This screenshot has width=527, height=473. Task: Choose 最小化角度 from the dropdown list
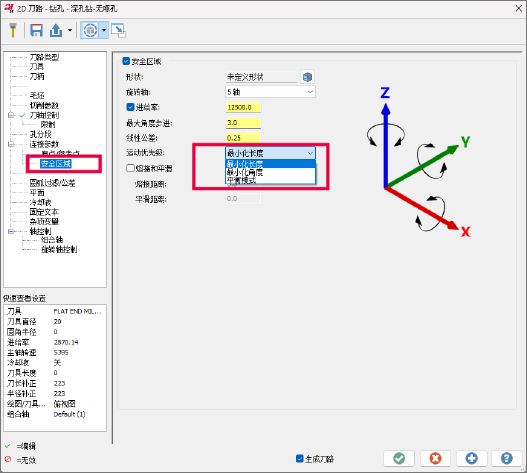click(270, 172)
